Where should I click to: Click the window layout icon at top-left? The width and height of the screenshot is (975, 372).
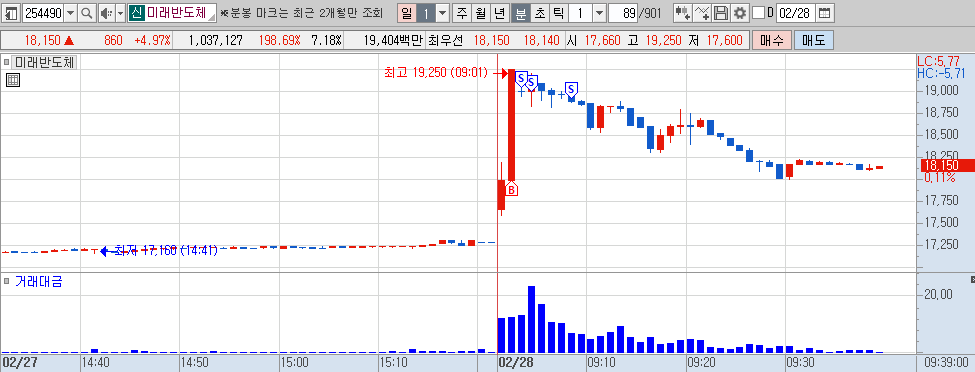pos(11,12)
